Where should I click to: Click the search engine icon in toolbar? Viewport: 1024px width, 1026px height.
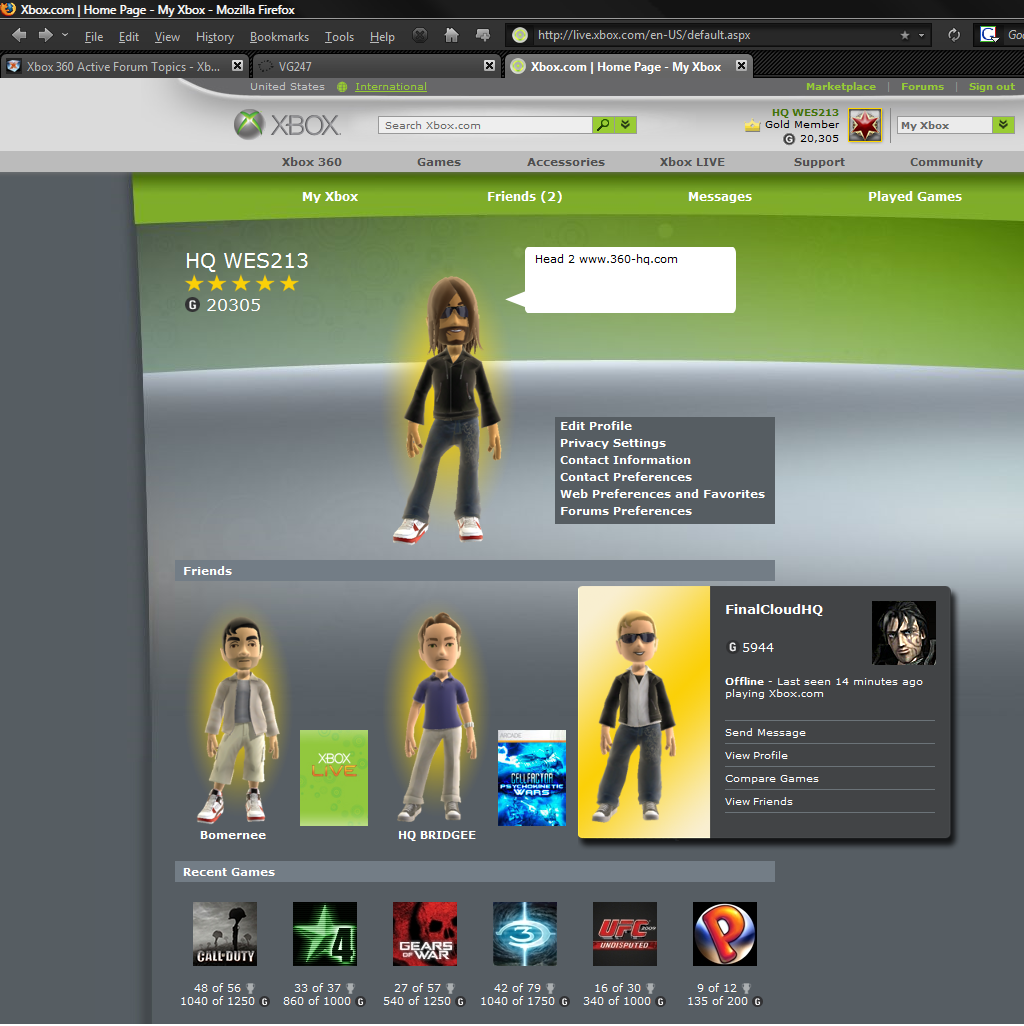[x=989, y=35]
